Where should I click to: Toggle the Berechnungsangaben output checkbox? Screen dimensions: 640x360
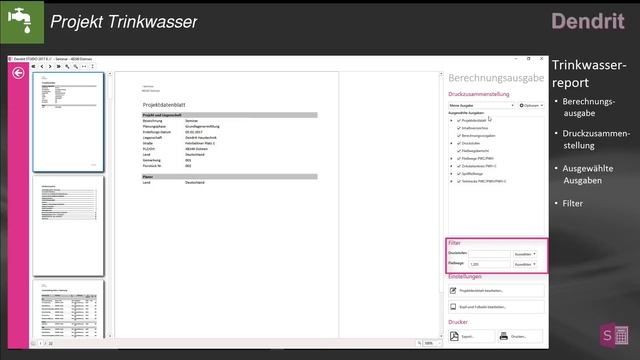(459, 136)
